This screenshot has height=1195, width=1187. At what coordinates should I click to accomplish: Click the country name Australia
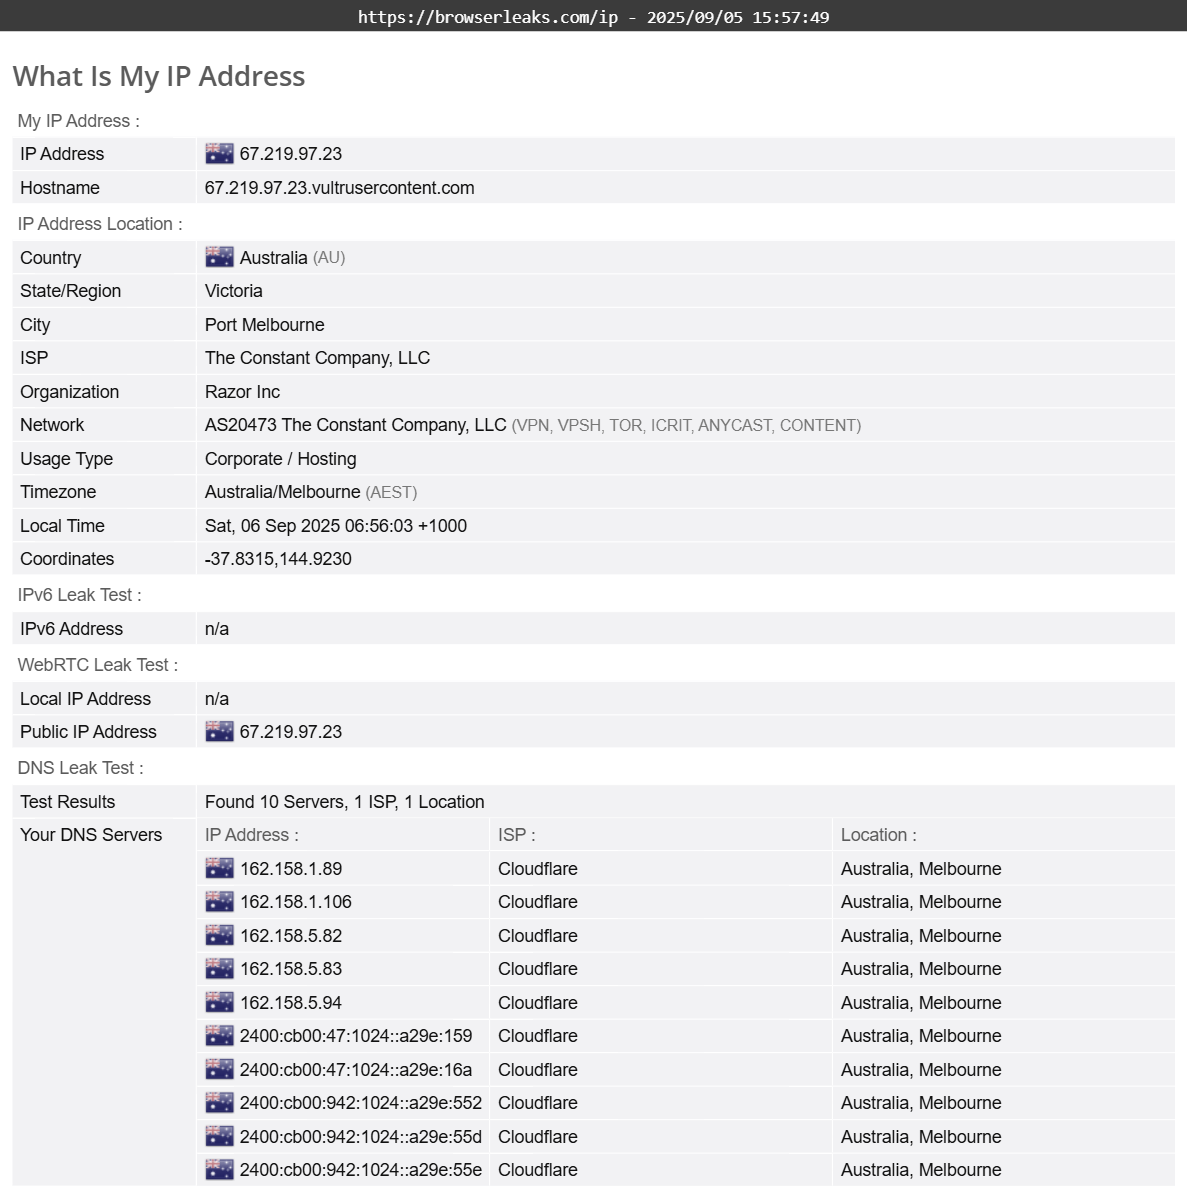[274, 258]
